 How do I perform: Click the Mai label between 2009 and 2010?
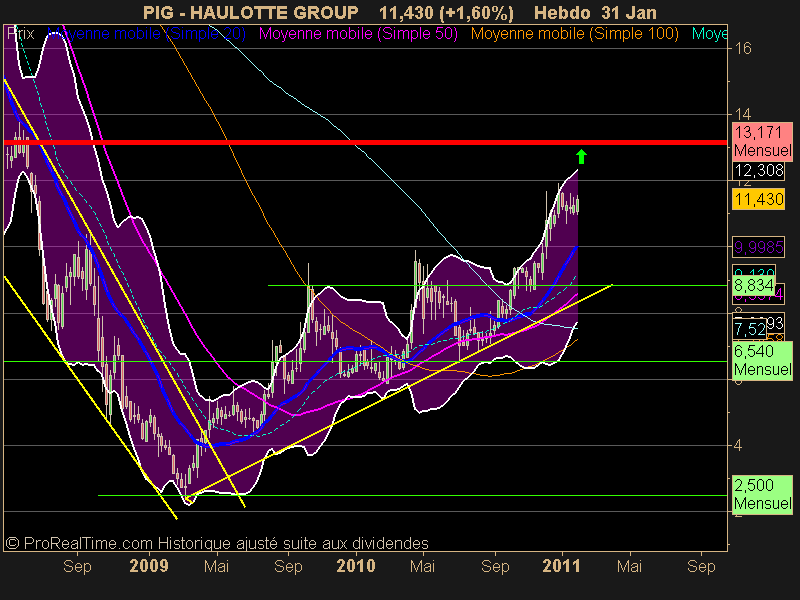pos(216,566)
